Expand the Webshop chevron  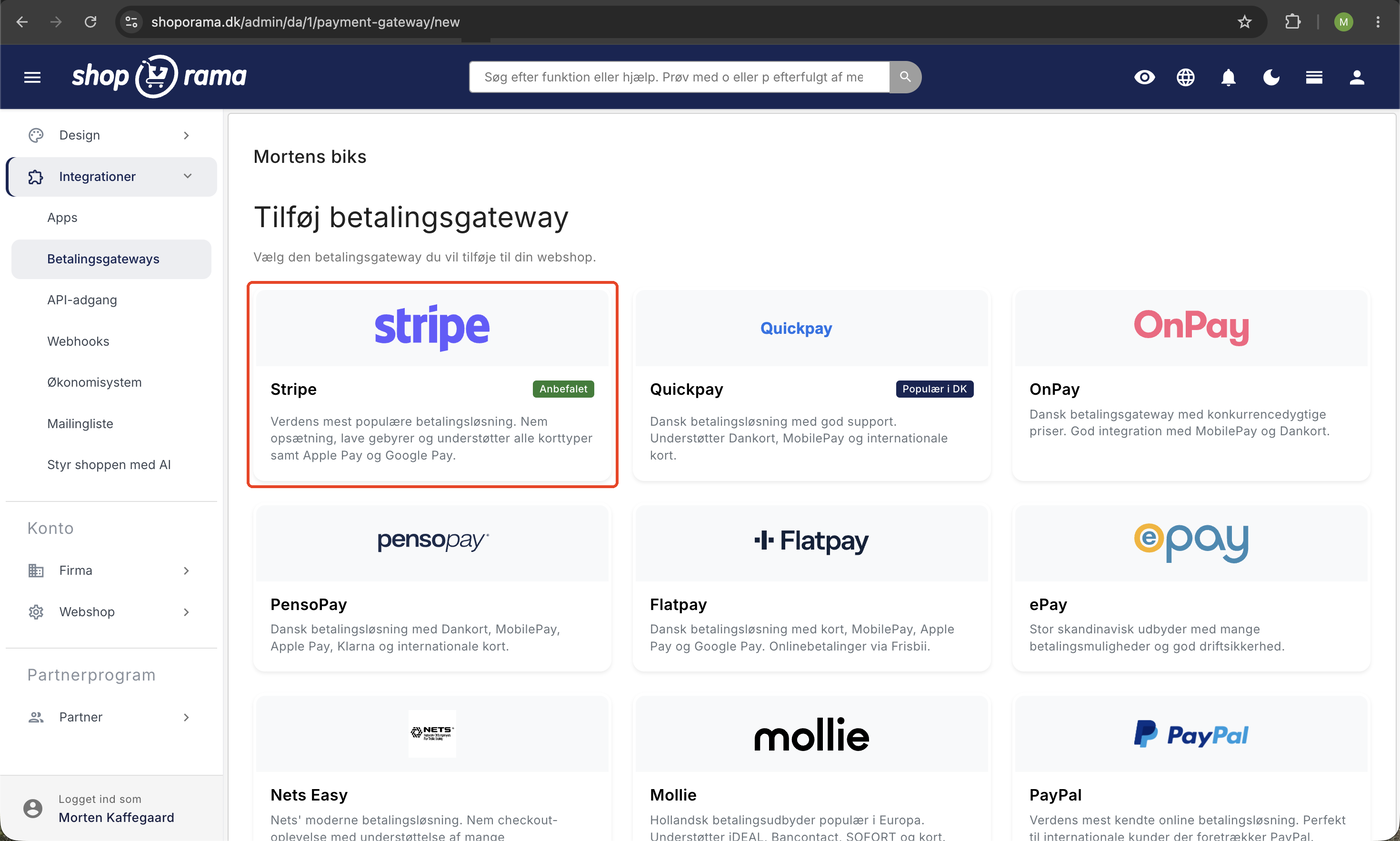pyautogui.click(x=187, y=612)
